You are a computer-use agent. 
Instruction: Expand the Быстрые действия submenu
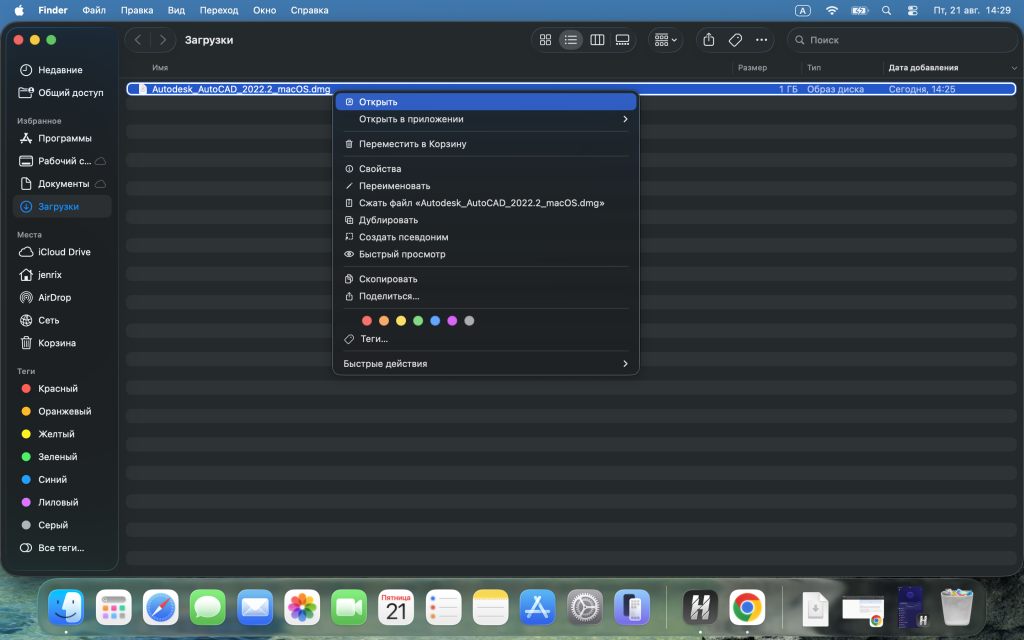(x=486, y=364)
